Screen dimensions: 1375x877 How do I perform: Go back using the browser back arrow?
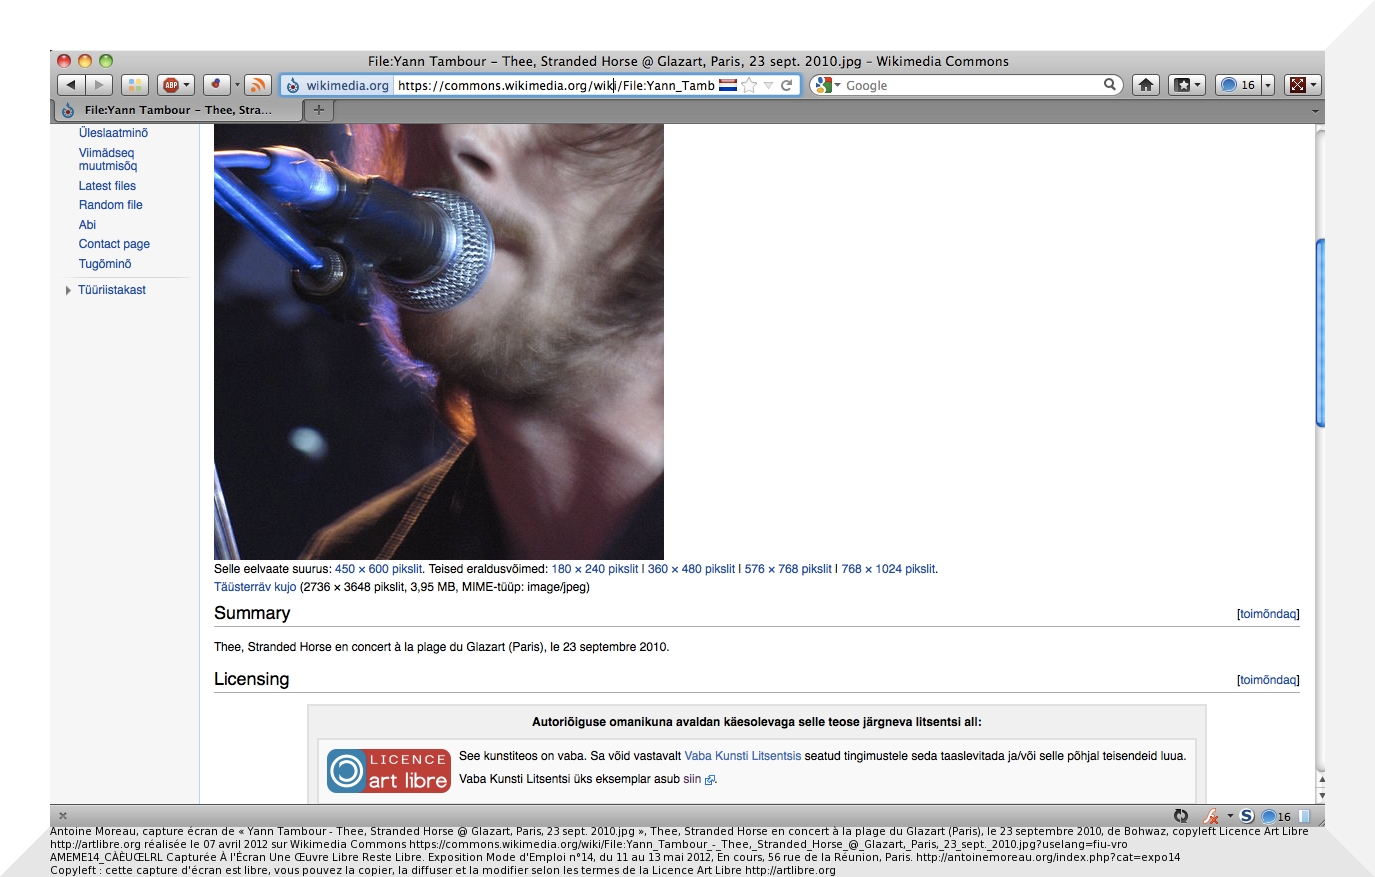(x=71, y=85)
